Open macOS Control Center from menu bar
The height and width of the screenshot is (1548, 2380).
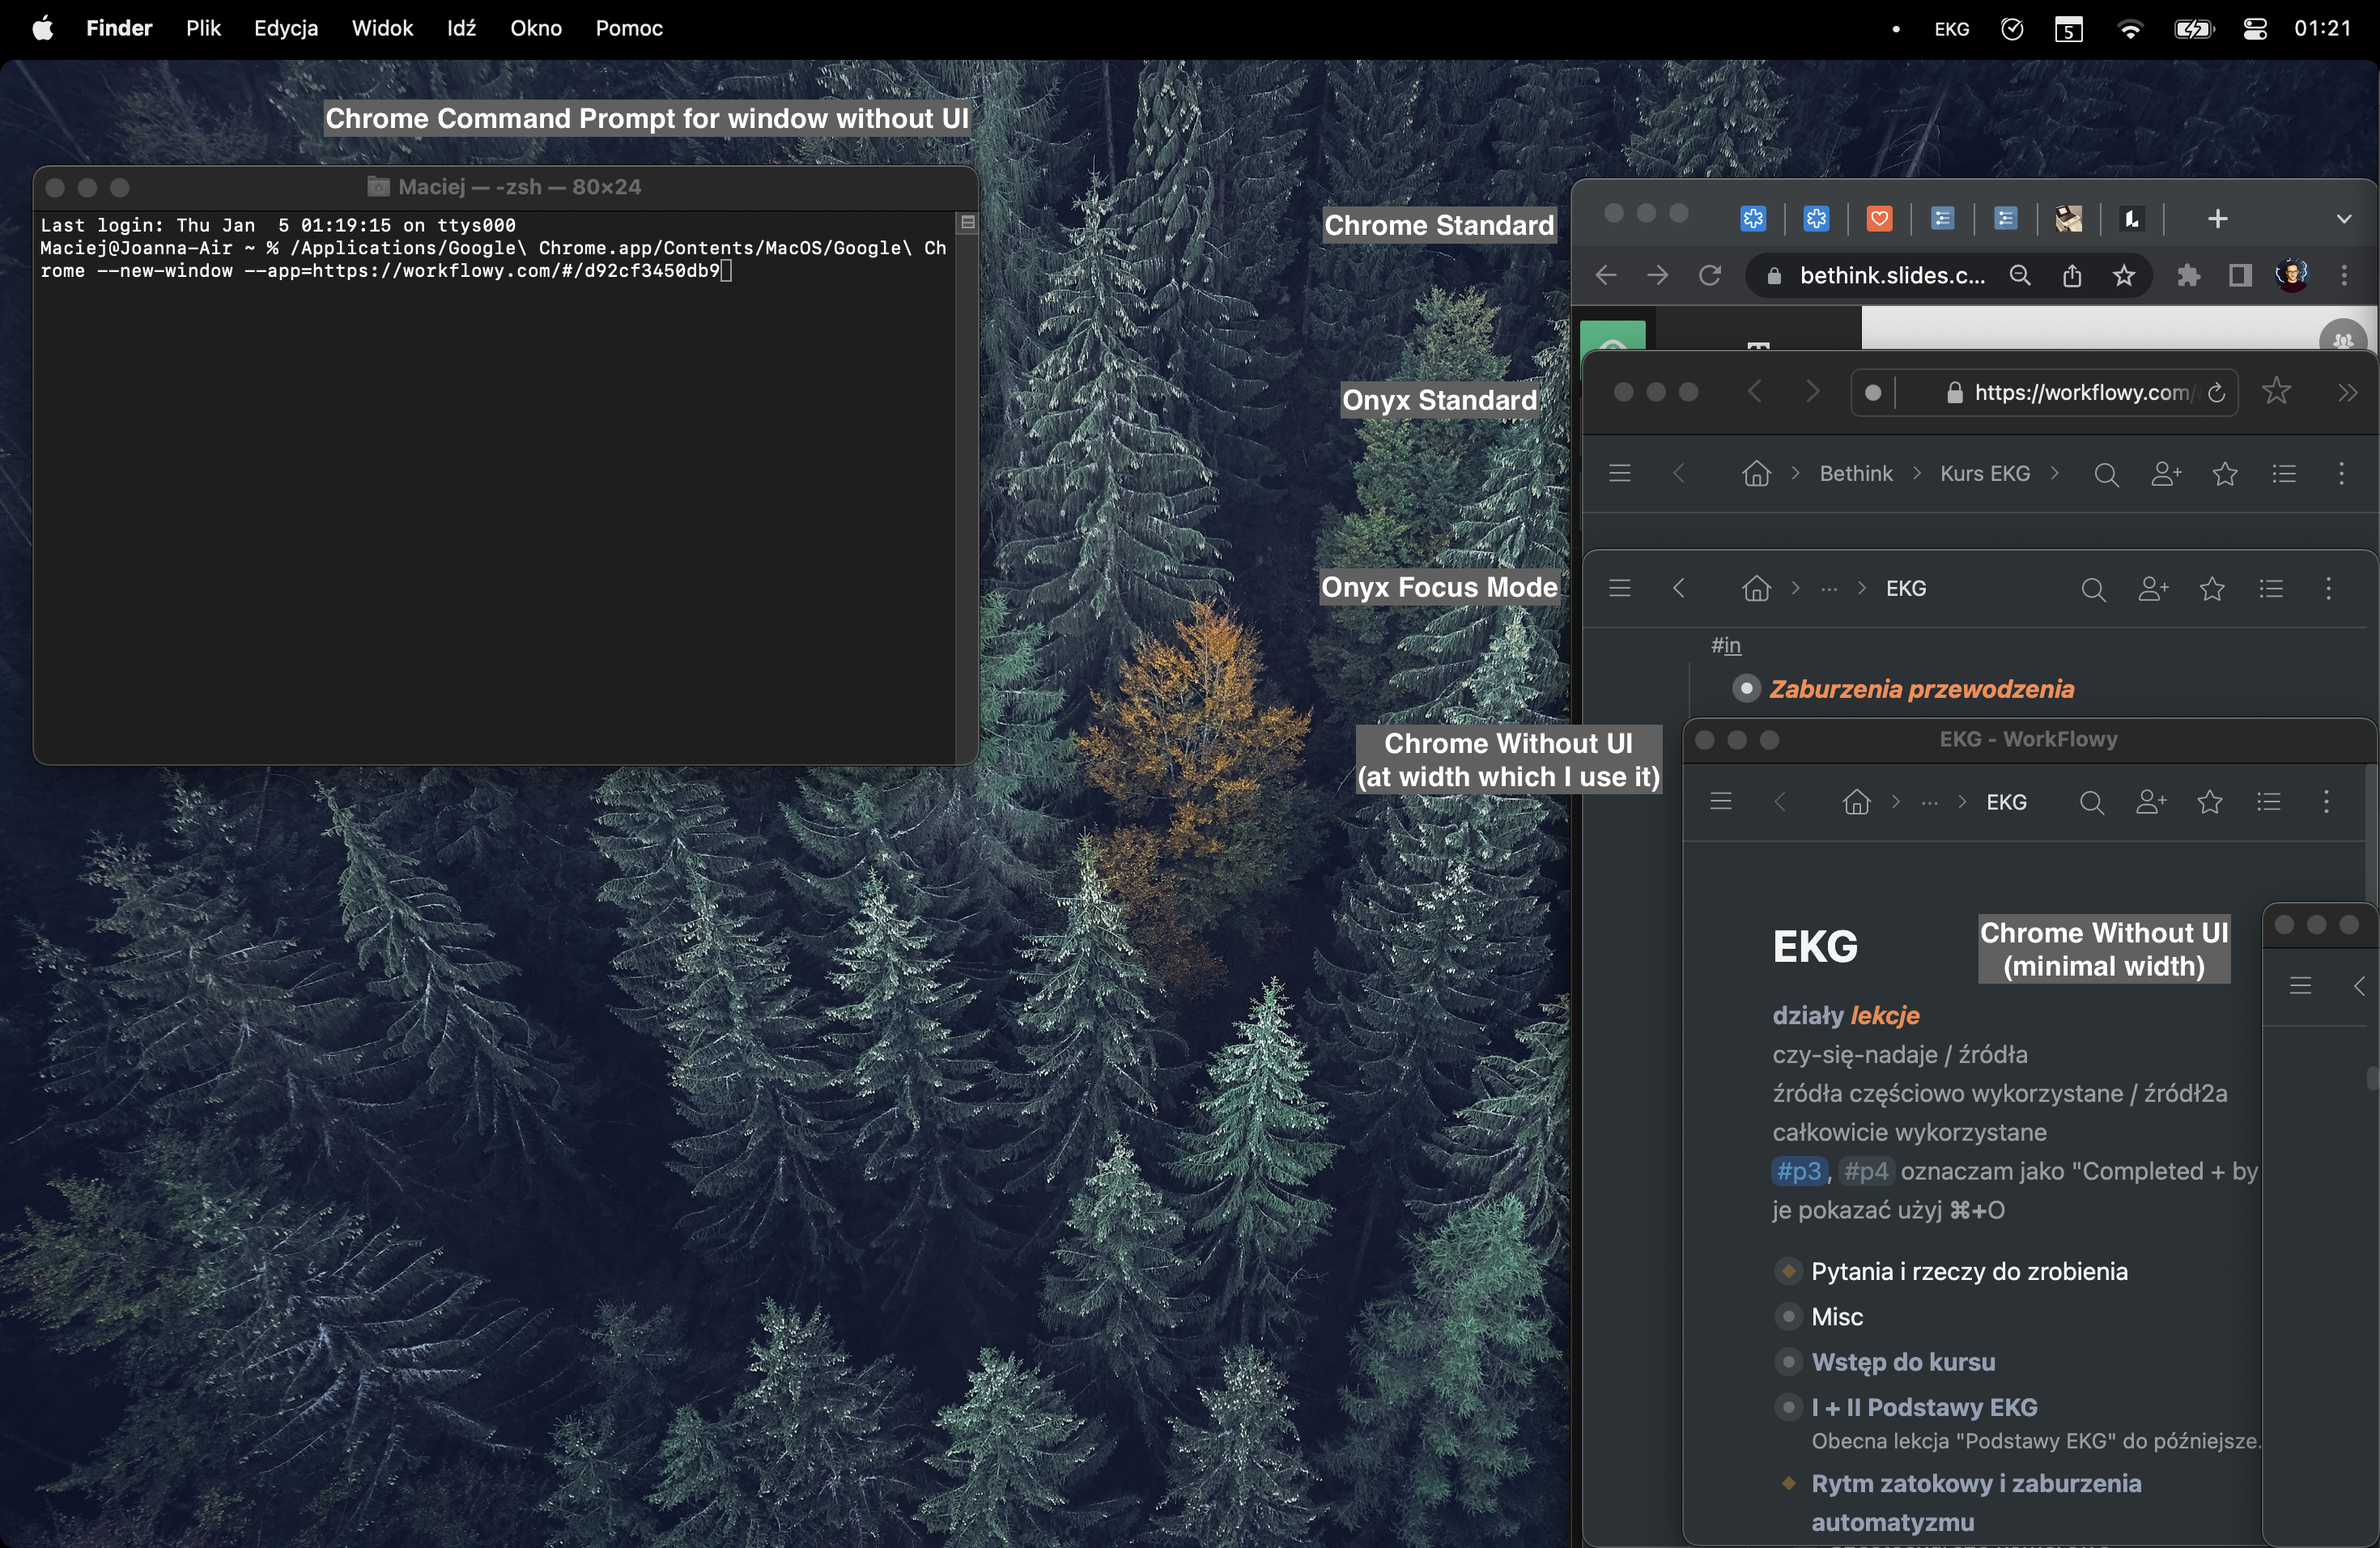pyautogui.click(x=2254, y=29)
